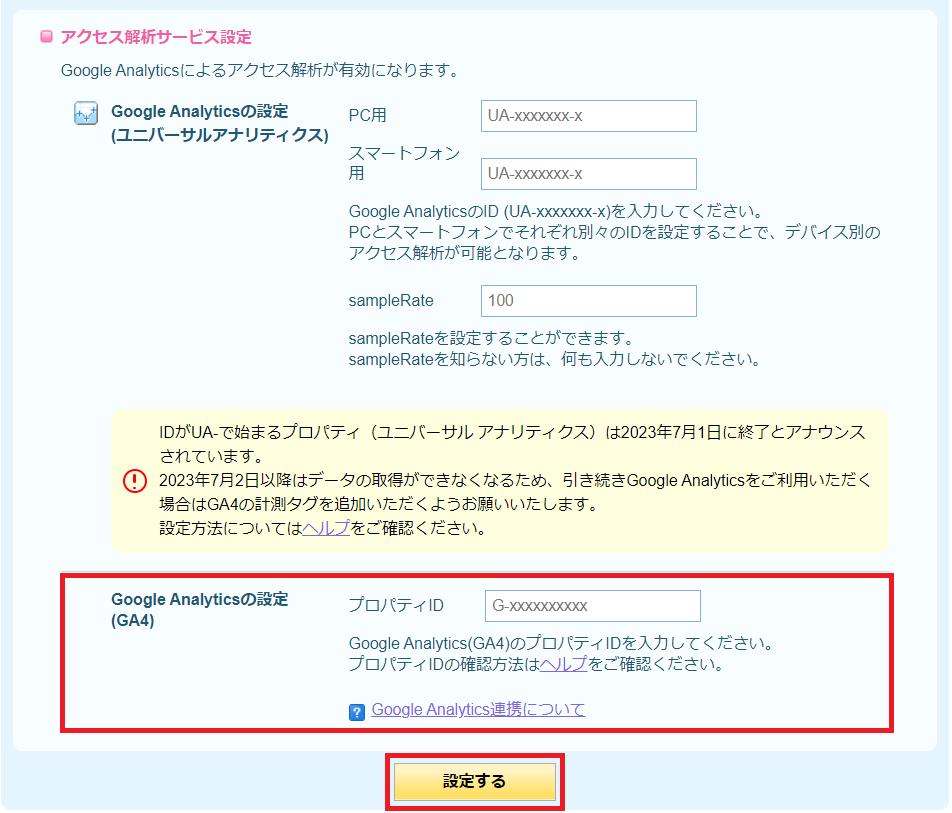Focus the スマートフォン用 UA tracking ID field
The height and width of the screenshot is (813, 952).
click(588, 174)
